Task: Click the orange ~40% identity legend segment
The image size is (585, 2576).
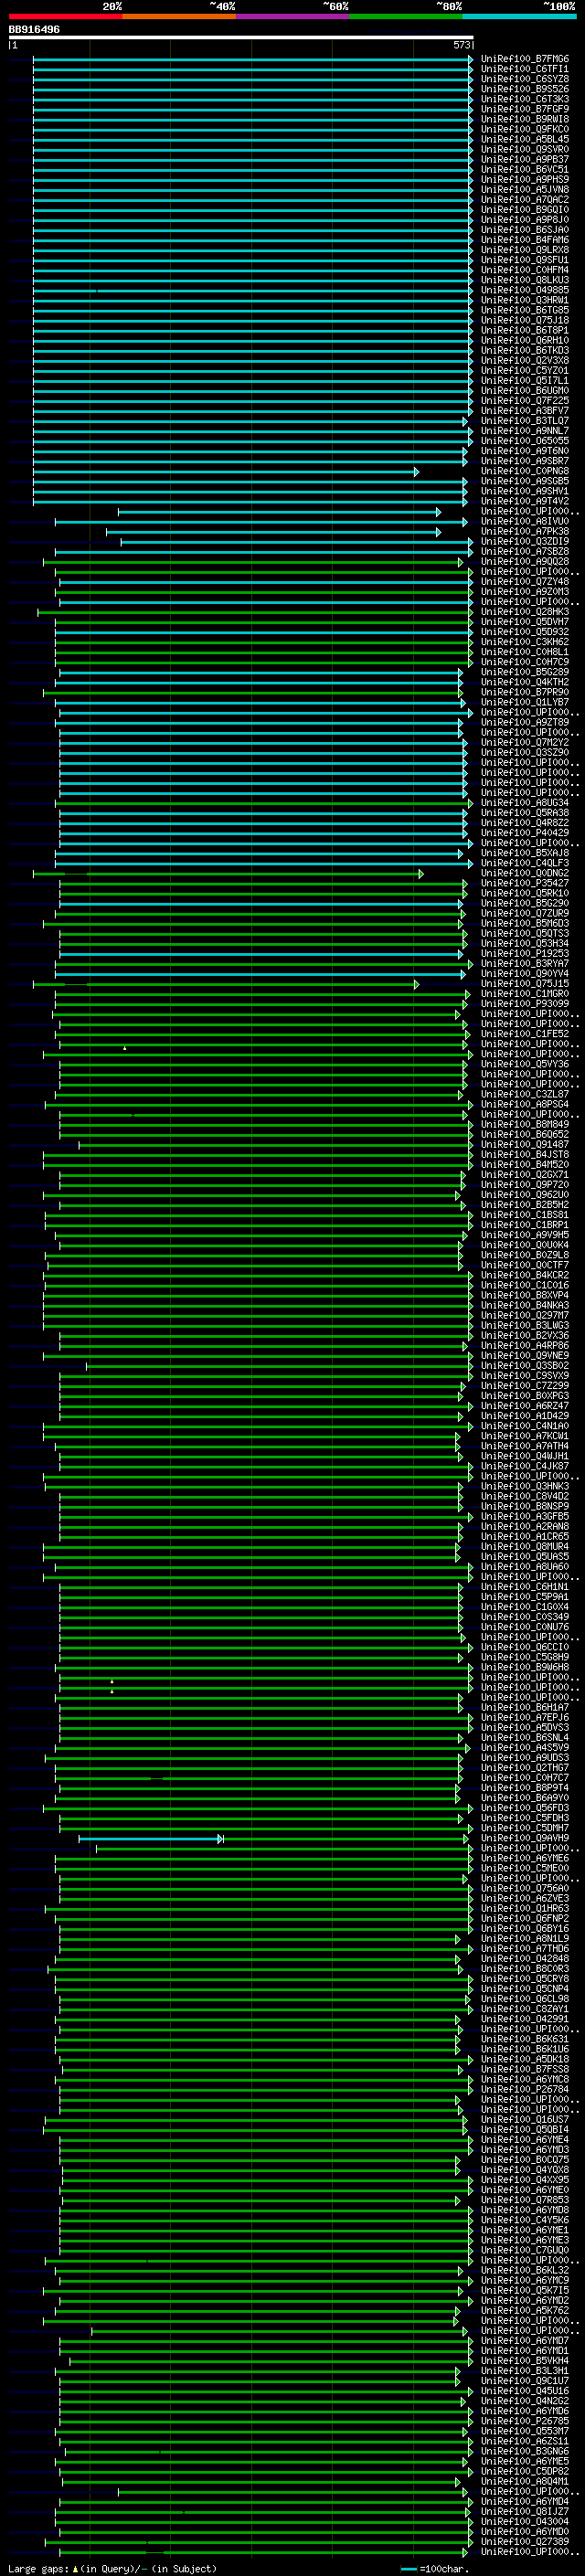Action: (179, 16)
